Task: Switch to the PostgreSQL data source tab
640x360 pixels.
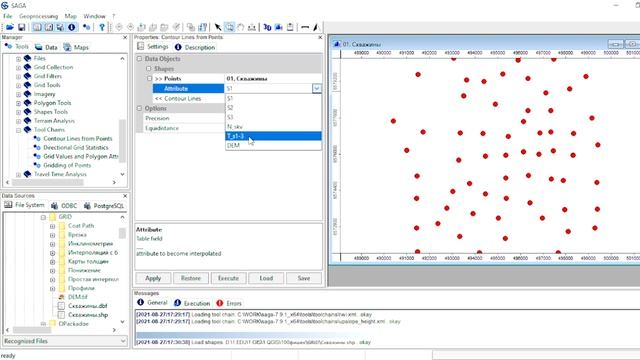Action: point(104,206)
